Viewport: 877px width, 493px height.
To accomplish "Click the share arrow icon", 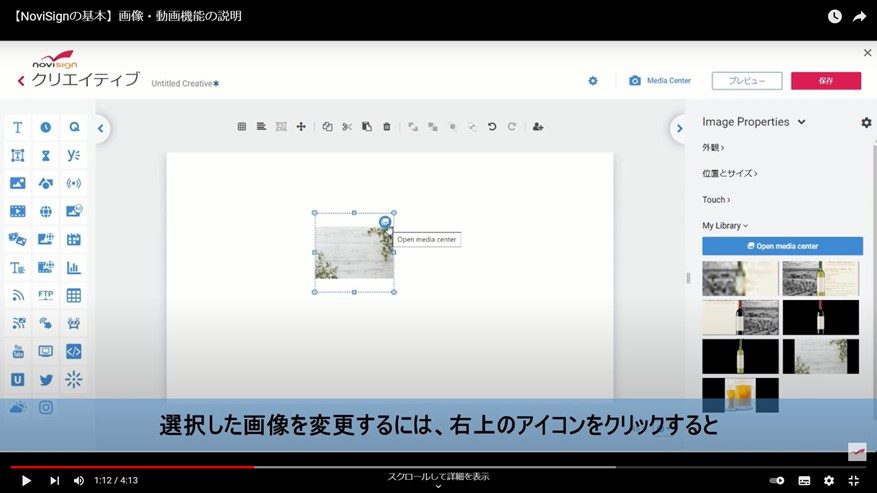I will pyautogui.click(x=859, y=17).
